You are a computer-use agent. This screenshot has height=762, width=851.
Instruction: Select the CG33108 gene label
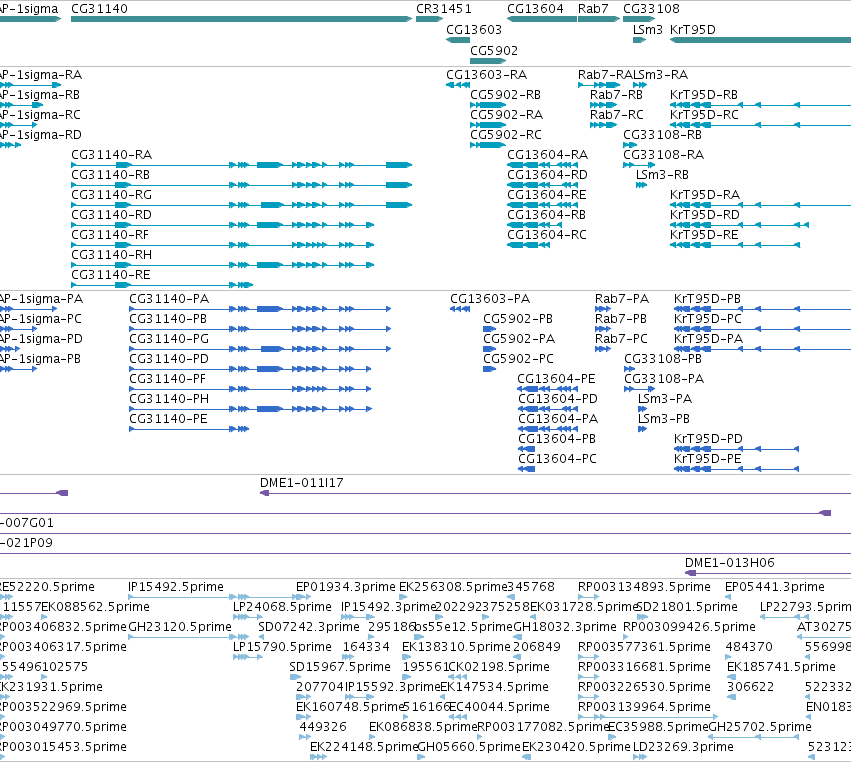click(651, 9)
